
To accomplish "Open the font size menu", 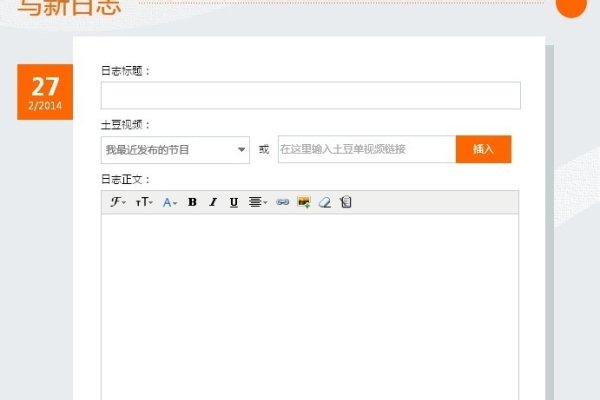I will point(144,202).
